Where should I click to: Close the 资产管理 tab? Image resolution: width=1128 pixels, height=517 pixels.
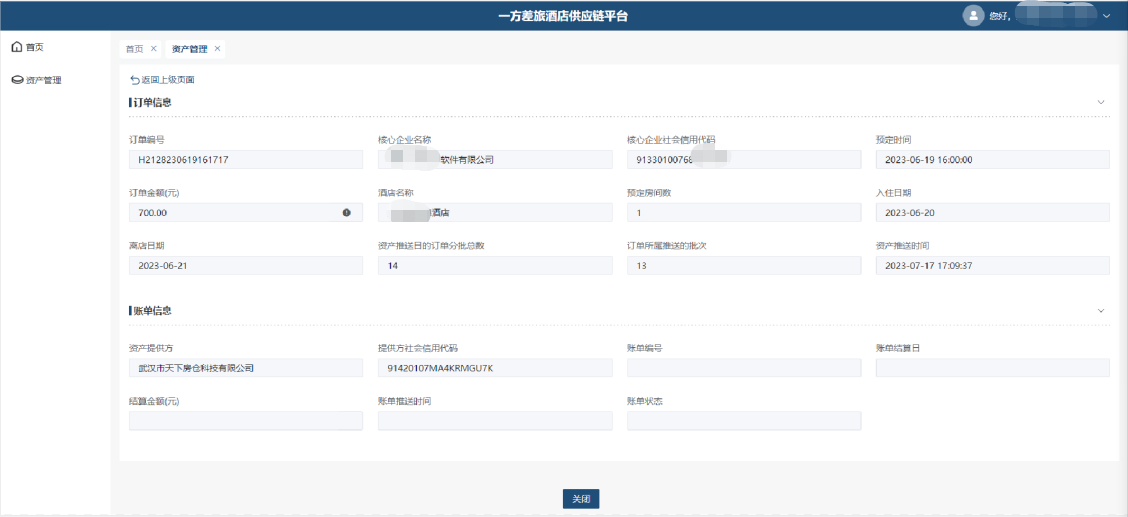[x=217, y=49]
